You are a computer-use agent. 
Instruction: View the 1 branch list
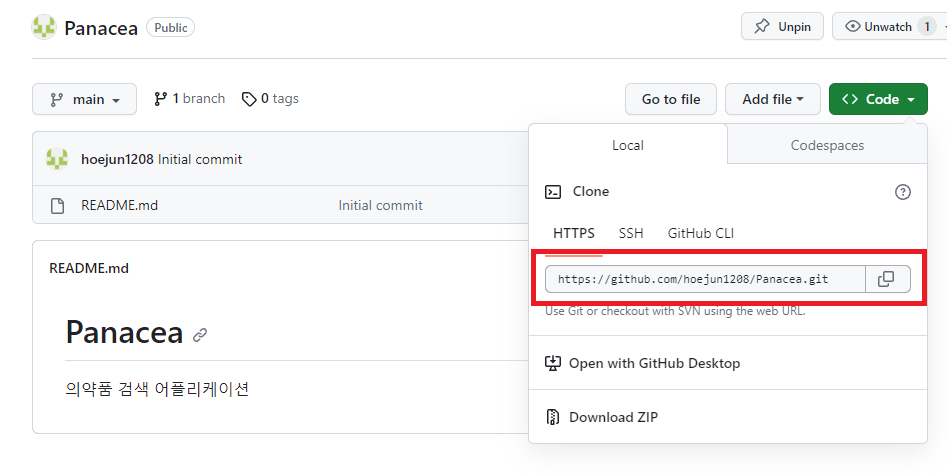[x=190, y=99]
